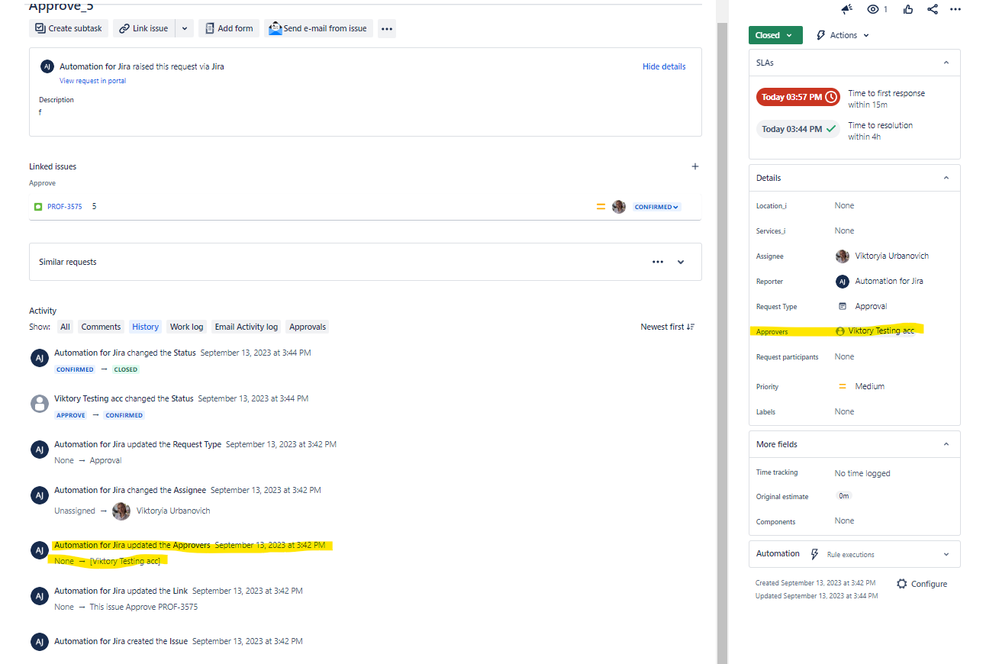
Task: Open CONFIRMED status dropdown of linked issue
Action: point(656,206)
